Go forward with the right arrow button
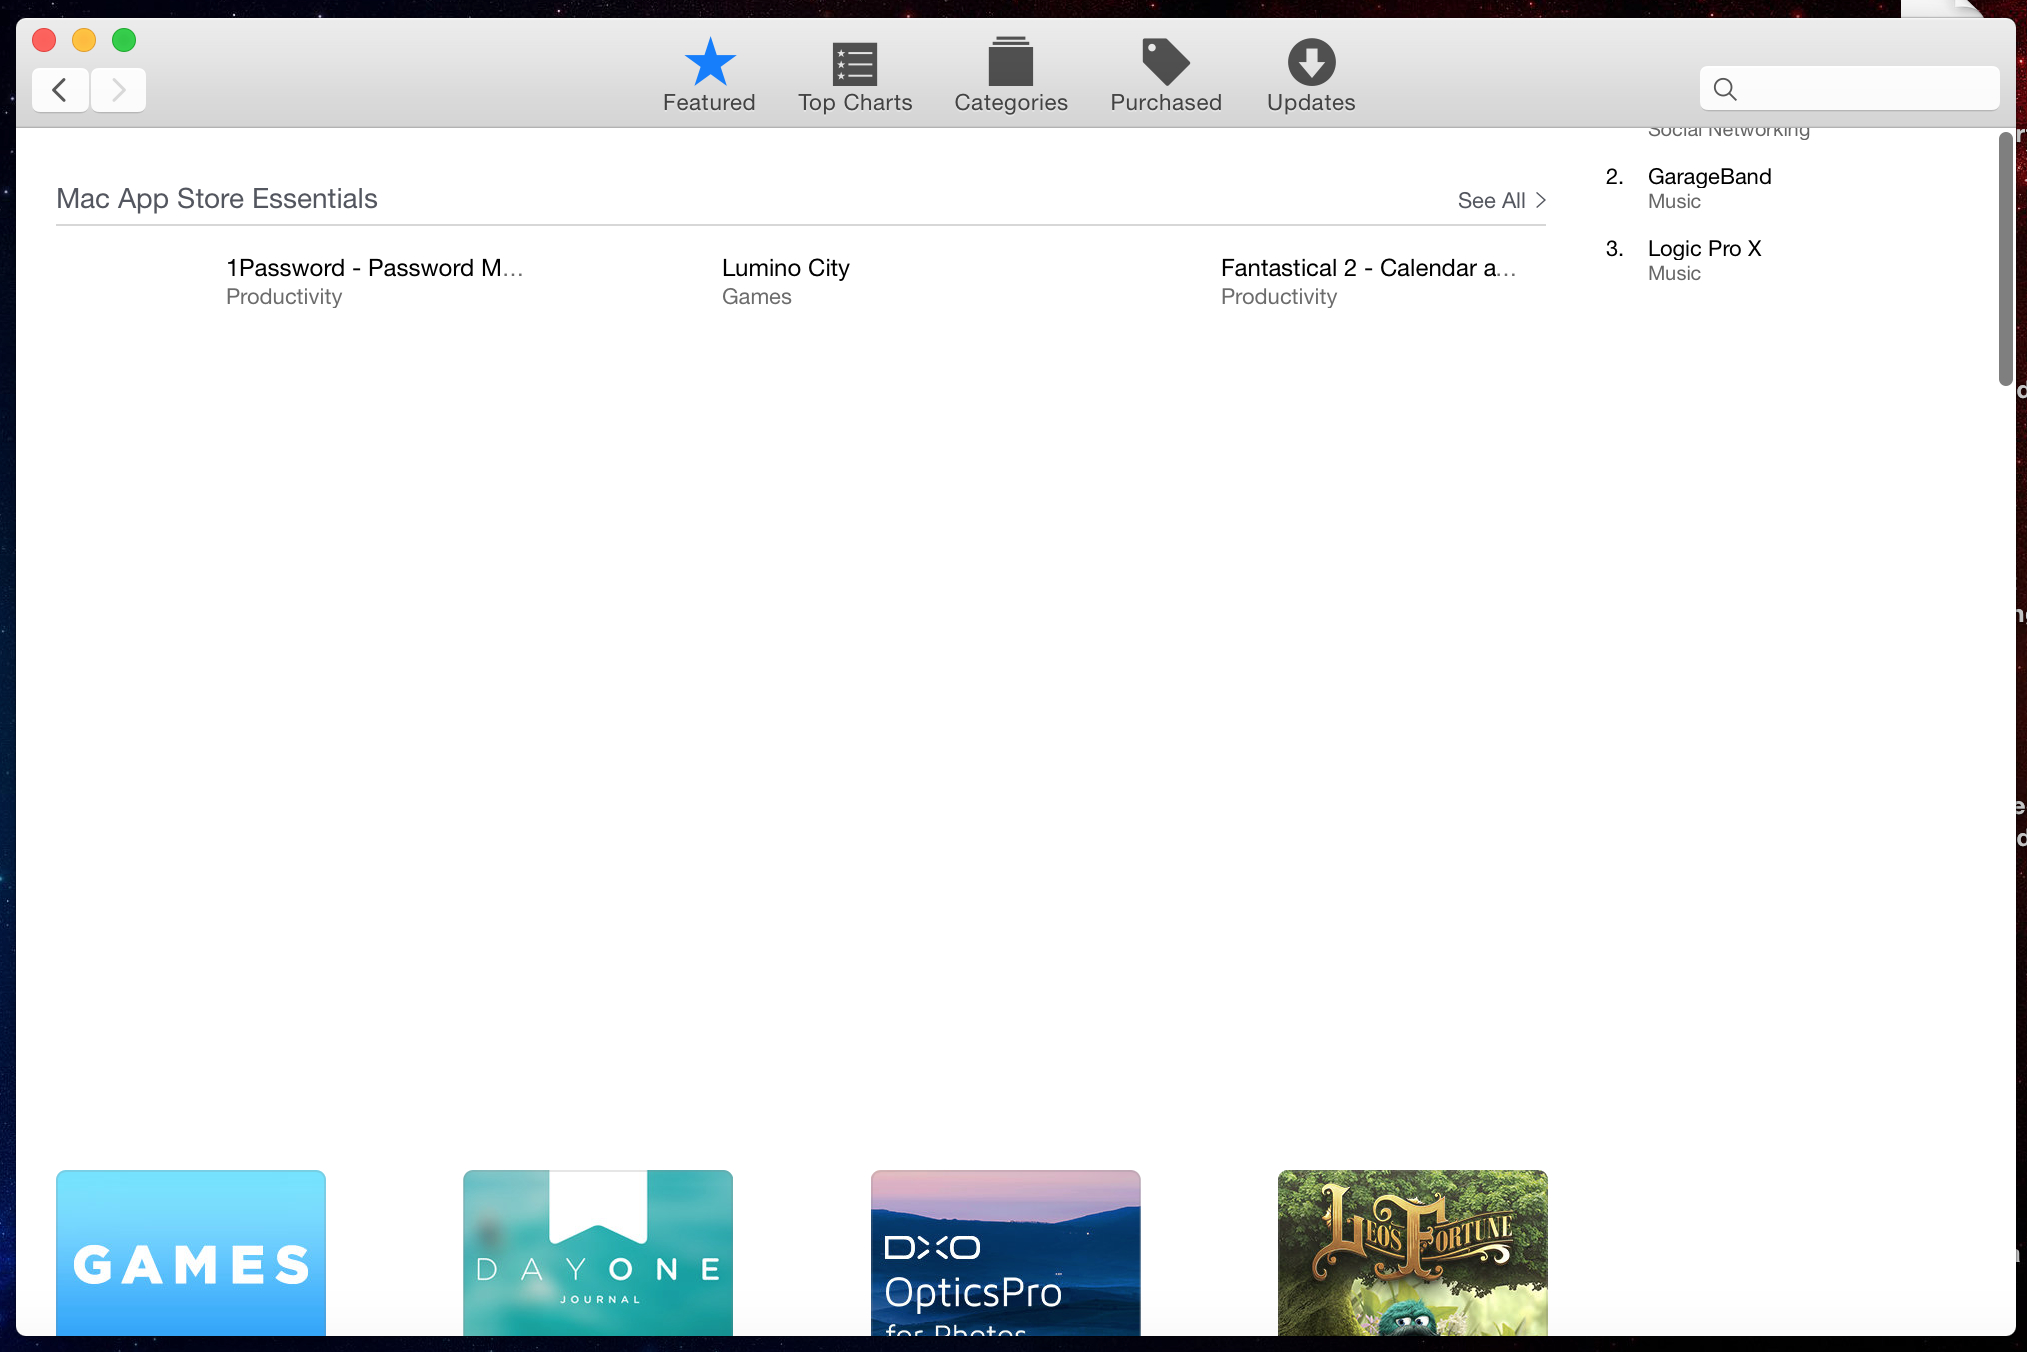 click(118, 90)
